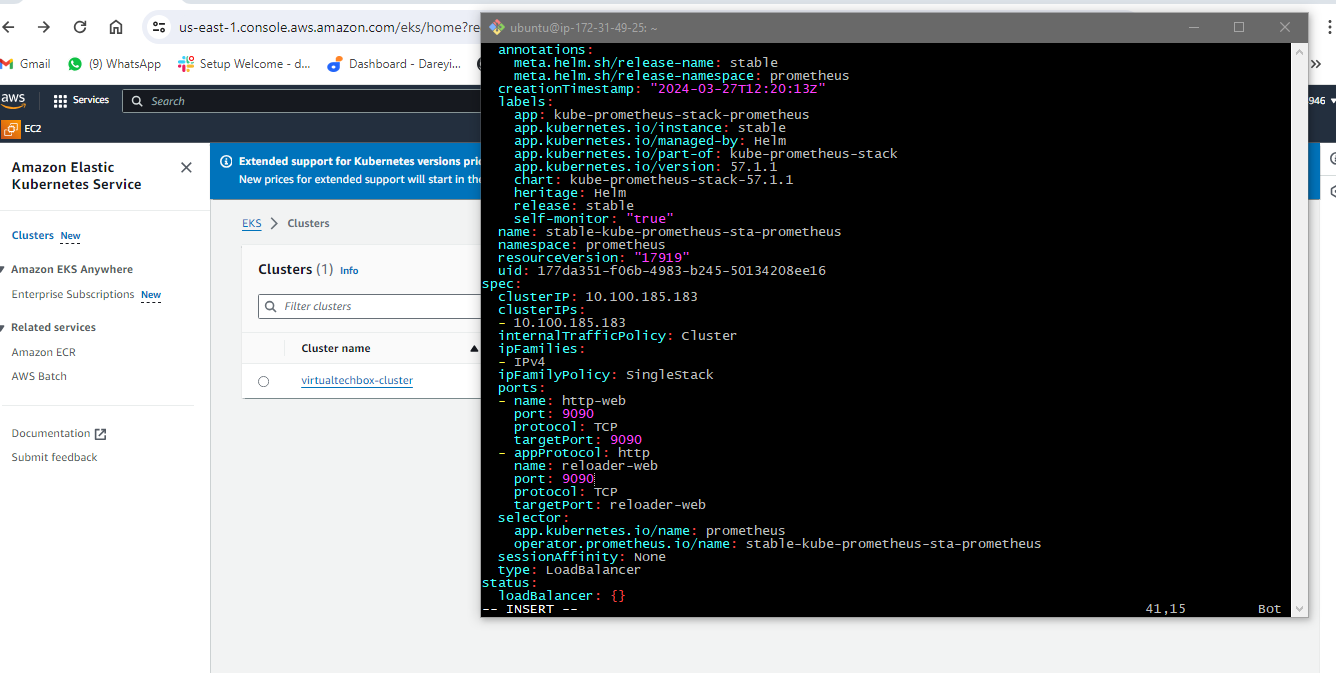The height and width of the screenshot is (673, 1336).
Task: Collapse the Amazon EKS Anywhere section
Action: (4, 270)
